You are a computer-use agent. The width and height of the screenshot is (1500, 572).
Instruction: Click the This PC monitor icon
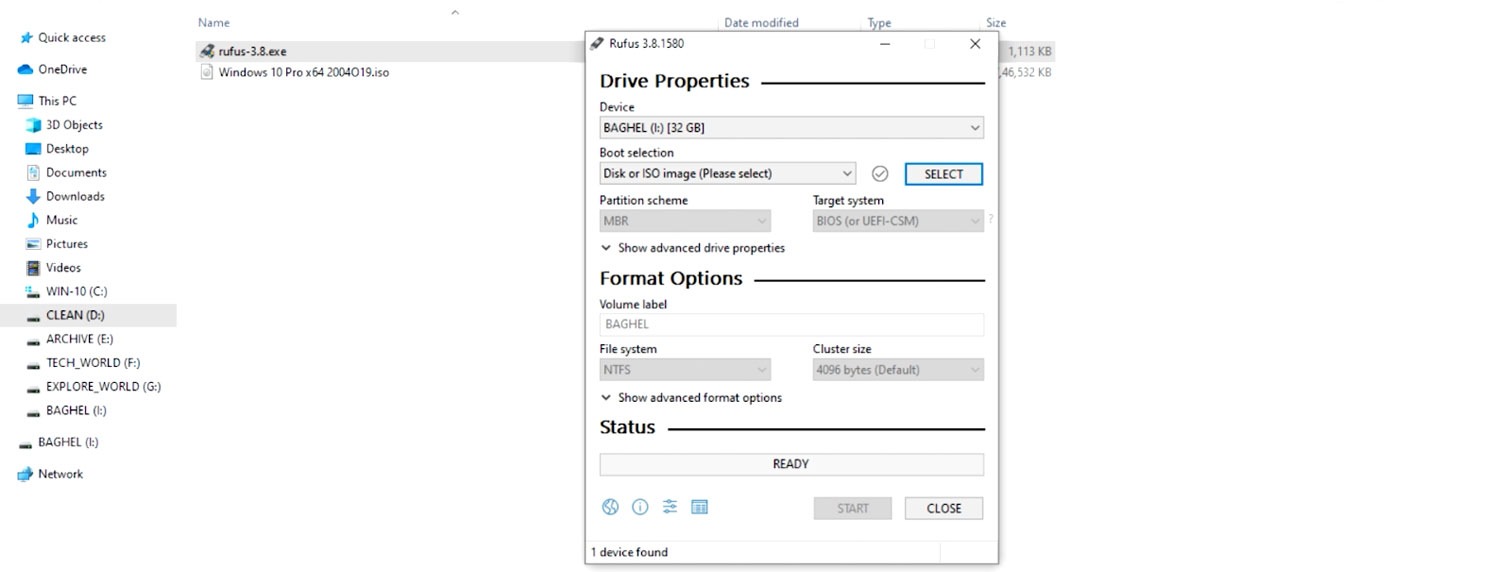tap(25, 101)
